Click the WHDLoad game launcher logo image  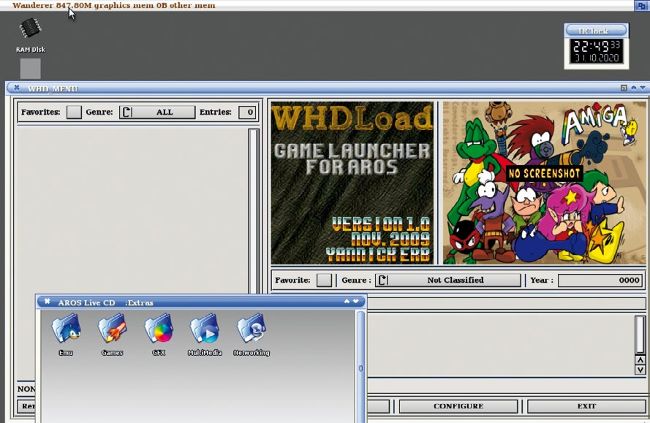tap(352, 182)
